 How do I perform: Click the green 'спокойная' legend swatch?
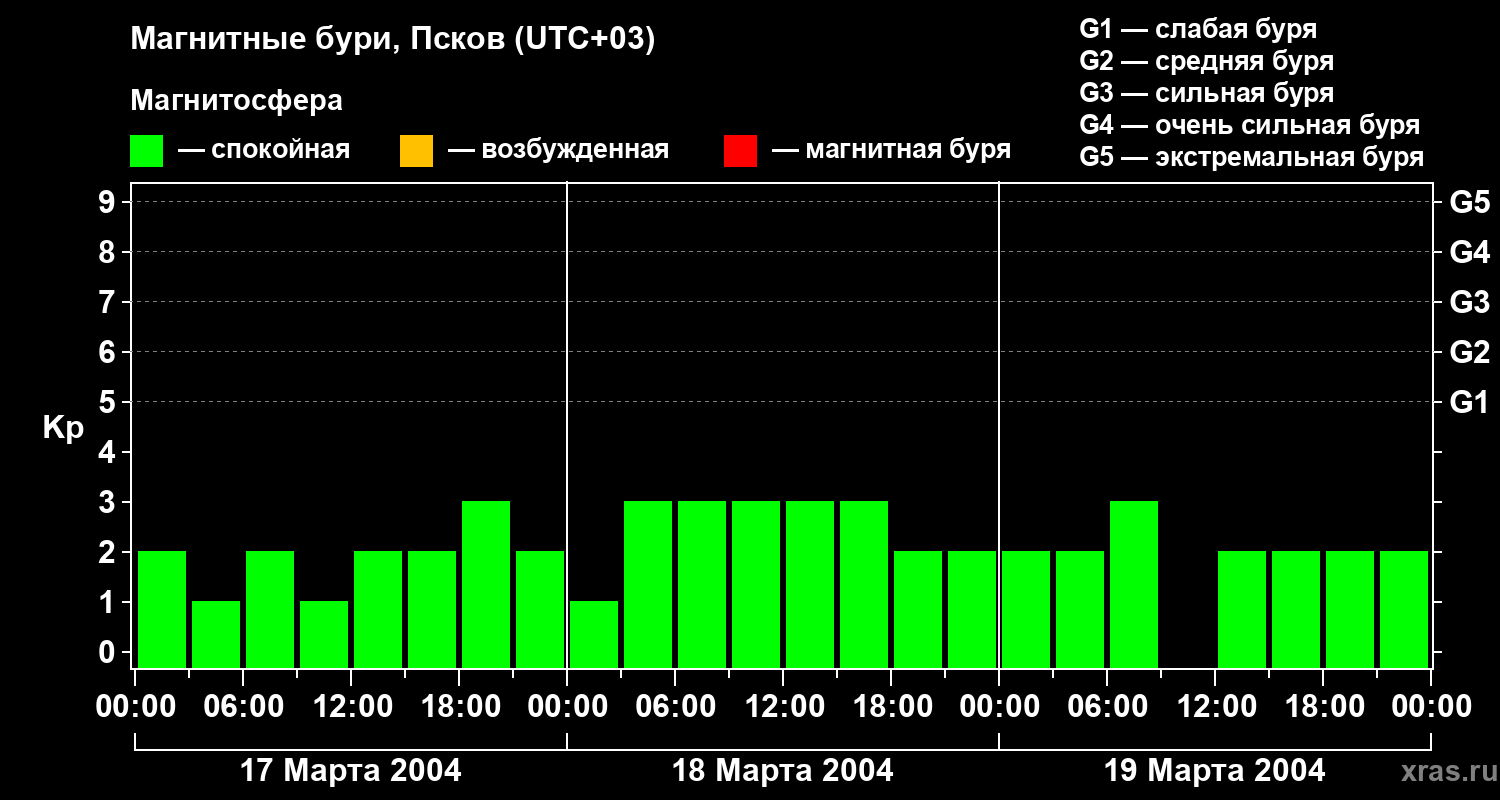(146, 151)
